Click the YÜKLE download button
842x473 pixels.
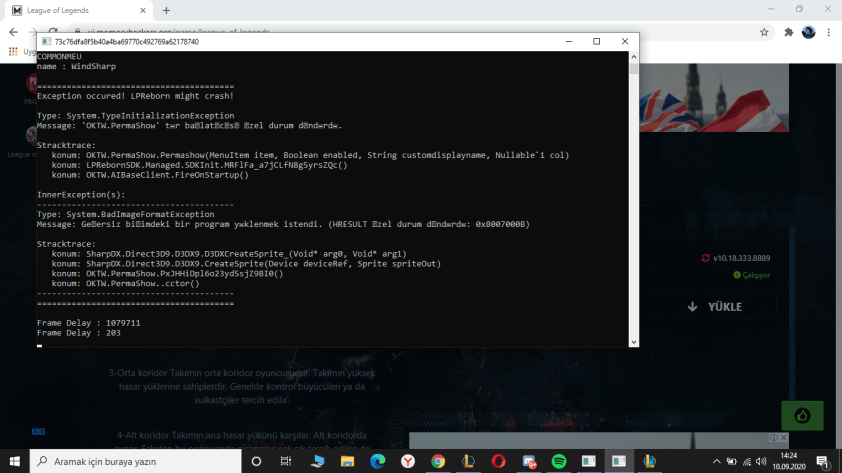(715, 307)
